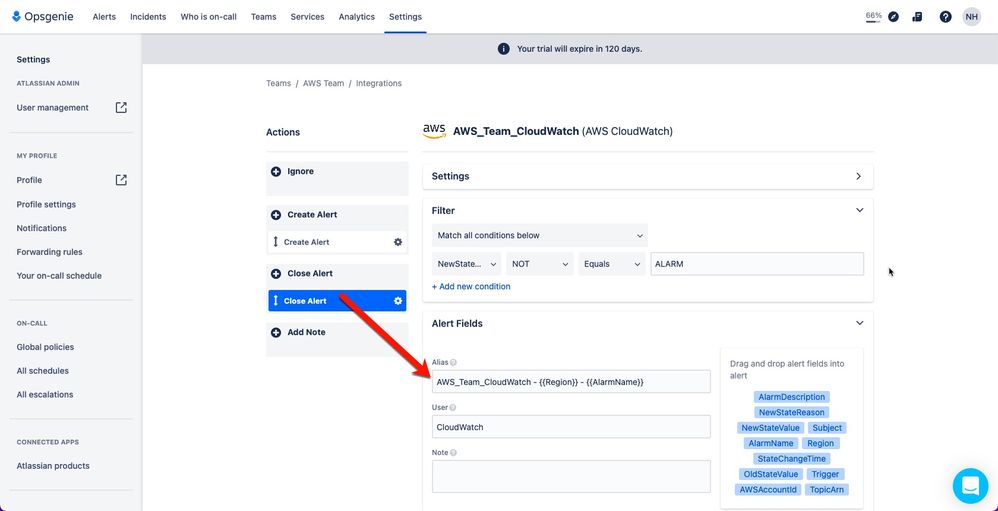
Task: Open Your on-call schedule
Action: click(59, 276)
